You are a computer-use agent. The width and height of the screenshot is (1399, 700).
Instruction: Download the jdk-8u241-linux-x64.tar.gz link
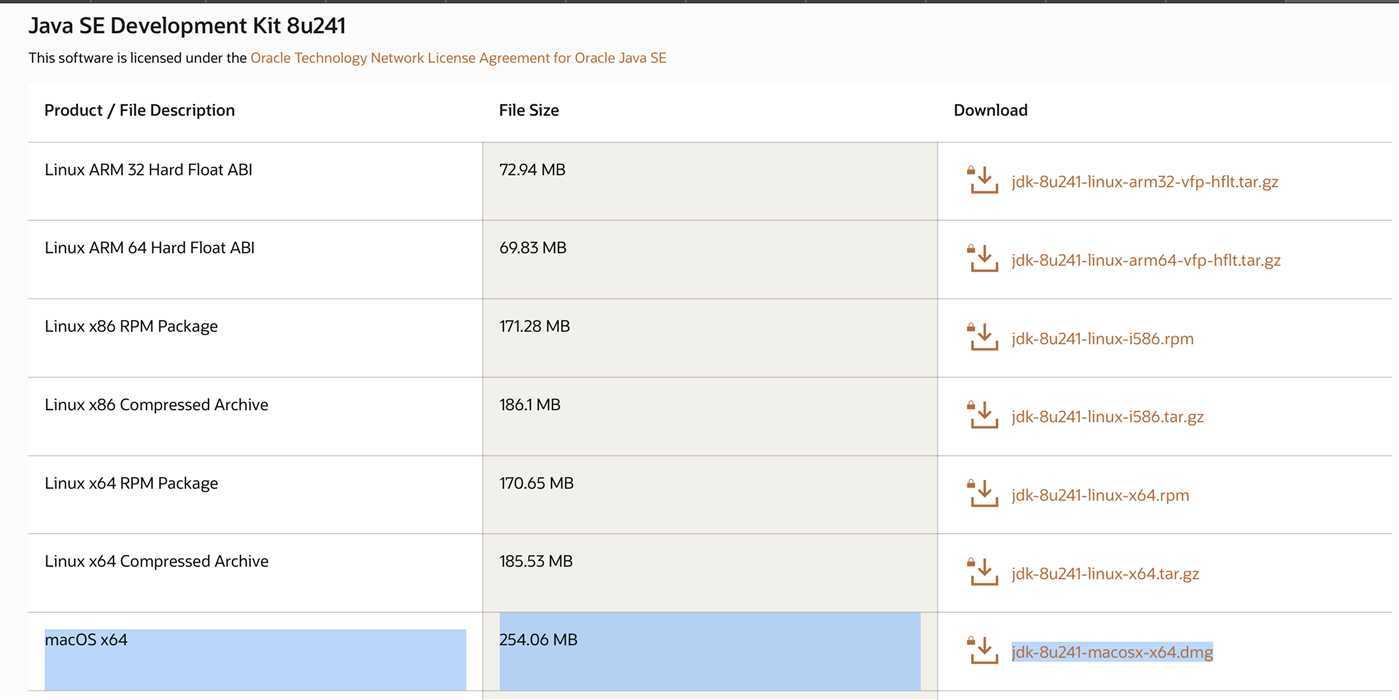(1105, 574)
